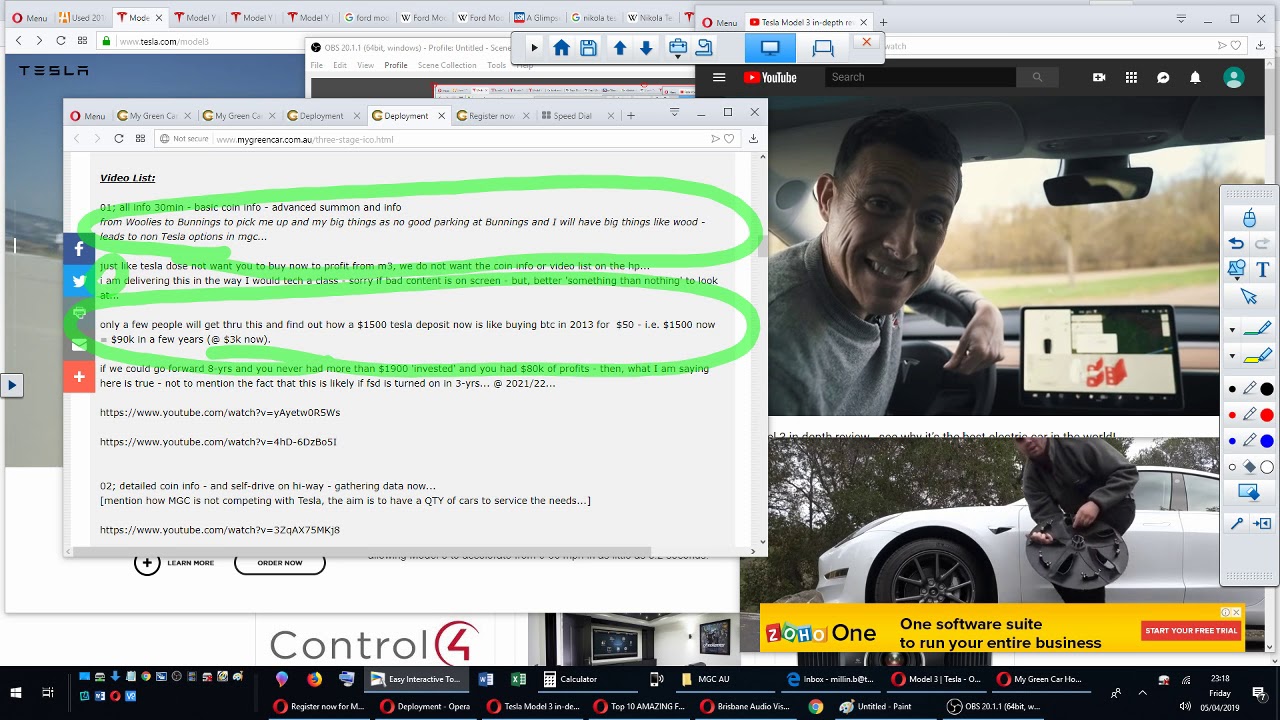Select the mouse tool in annotation palette
The image size is (1280, 720).
coord(1249,218)
